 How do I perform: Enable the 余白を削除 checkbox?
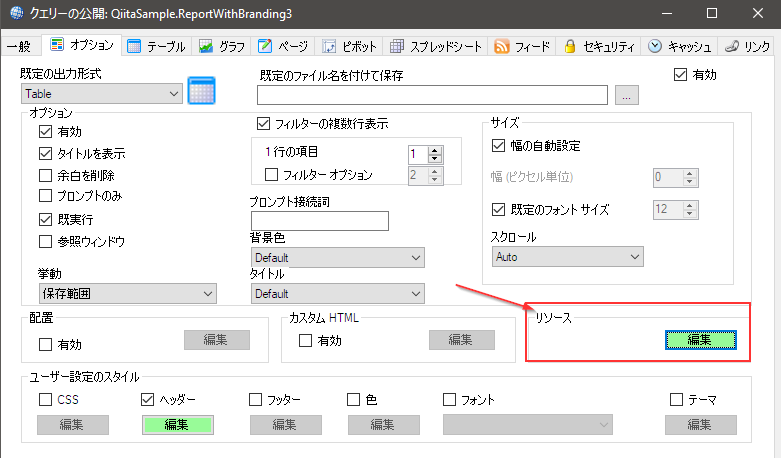click(x=45, y=175)
